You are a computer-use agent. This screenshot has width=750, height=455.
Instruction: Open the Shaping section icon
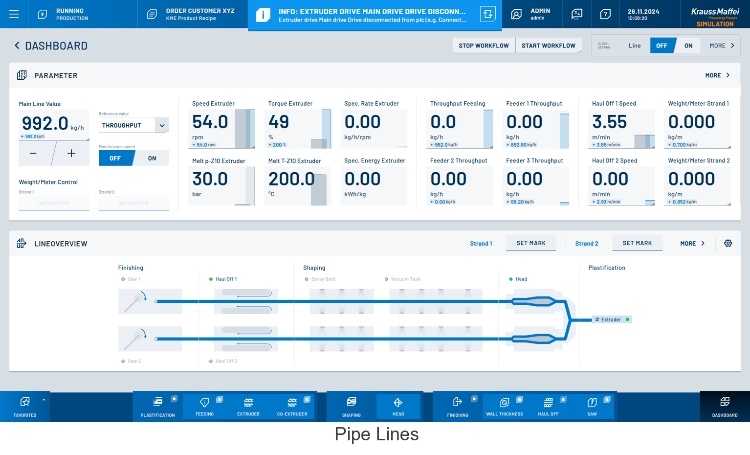[x=351, y=404]
